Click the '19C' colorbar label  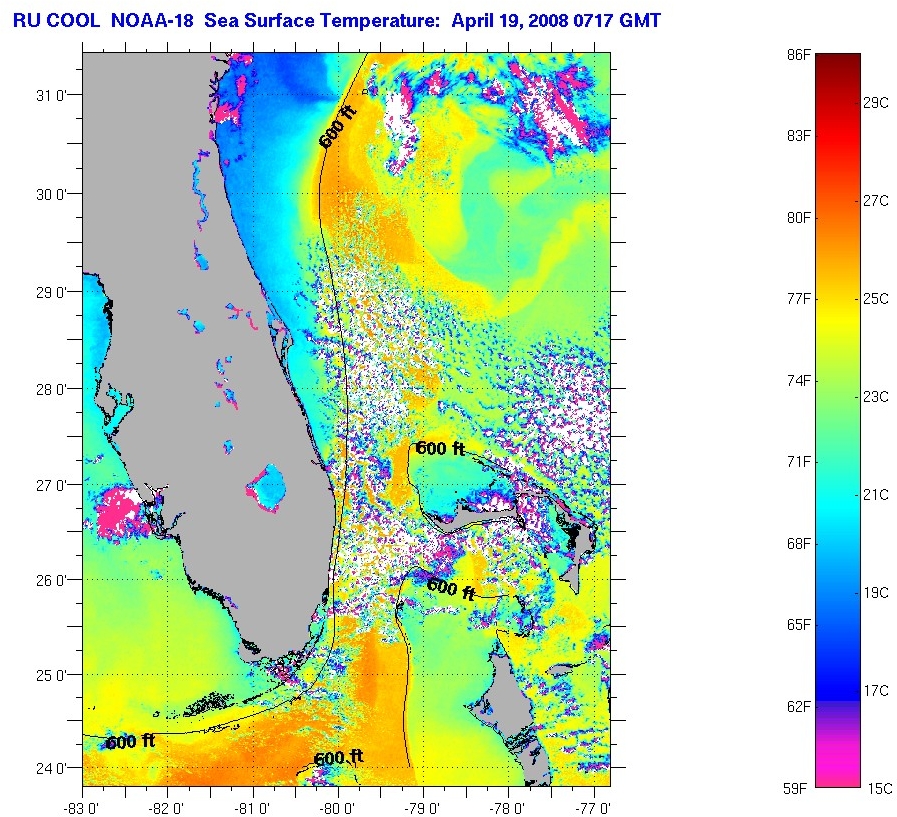click(875, 593)
